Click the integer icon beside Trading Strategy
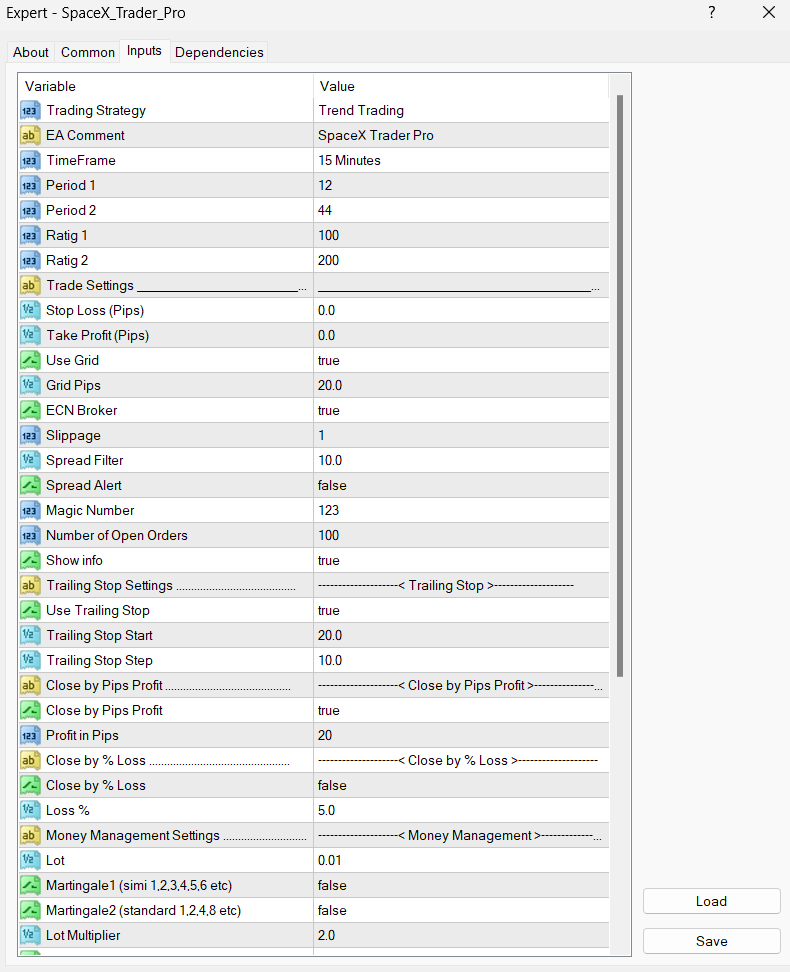Image resolution: width=790 pixels, height=972 pixels. pyautogui.click(x=30, y=111)
